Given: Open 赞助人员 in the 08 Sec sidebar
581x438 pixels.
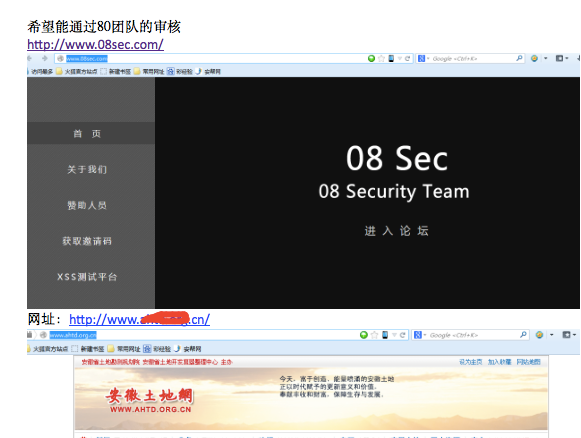Looking at the screenshot, I should tap(87, 205).
